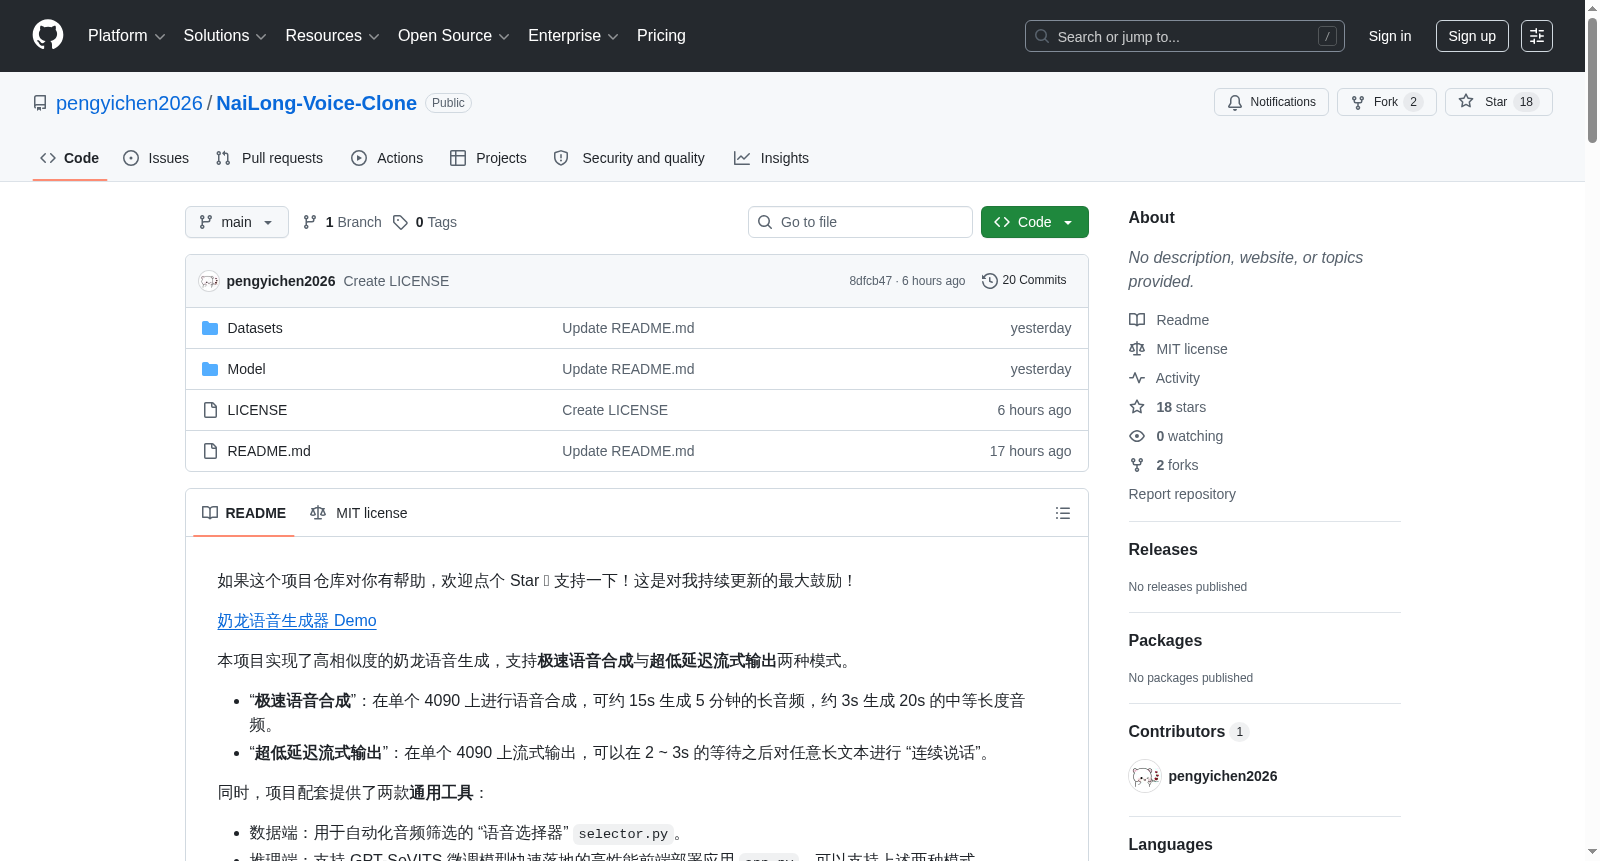Click the Model folder icon
The width and height of the screenshot is (1600, 861).
210,369
